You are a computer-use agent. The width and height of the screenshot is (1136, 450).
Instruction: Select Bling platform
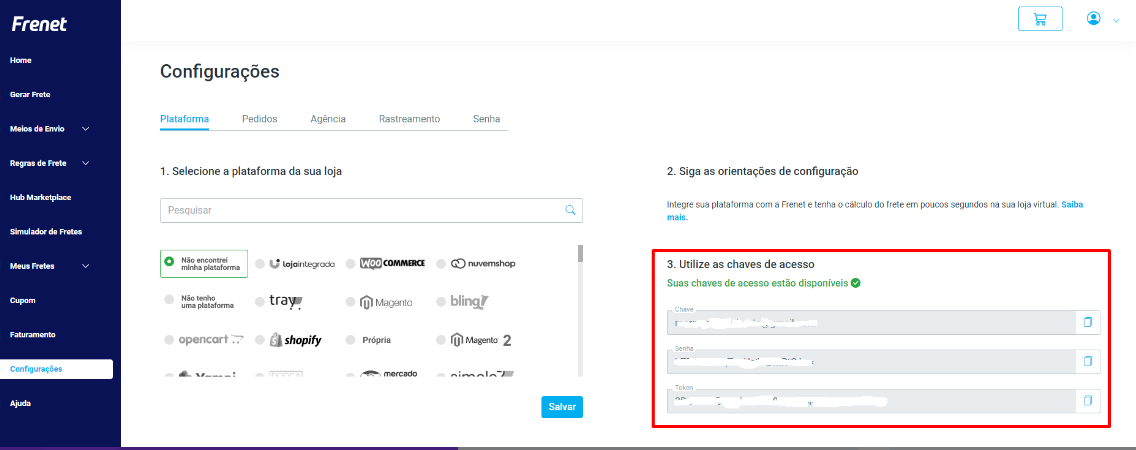tap(440, 302)
